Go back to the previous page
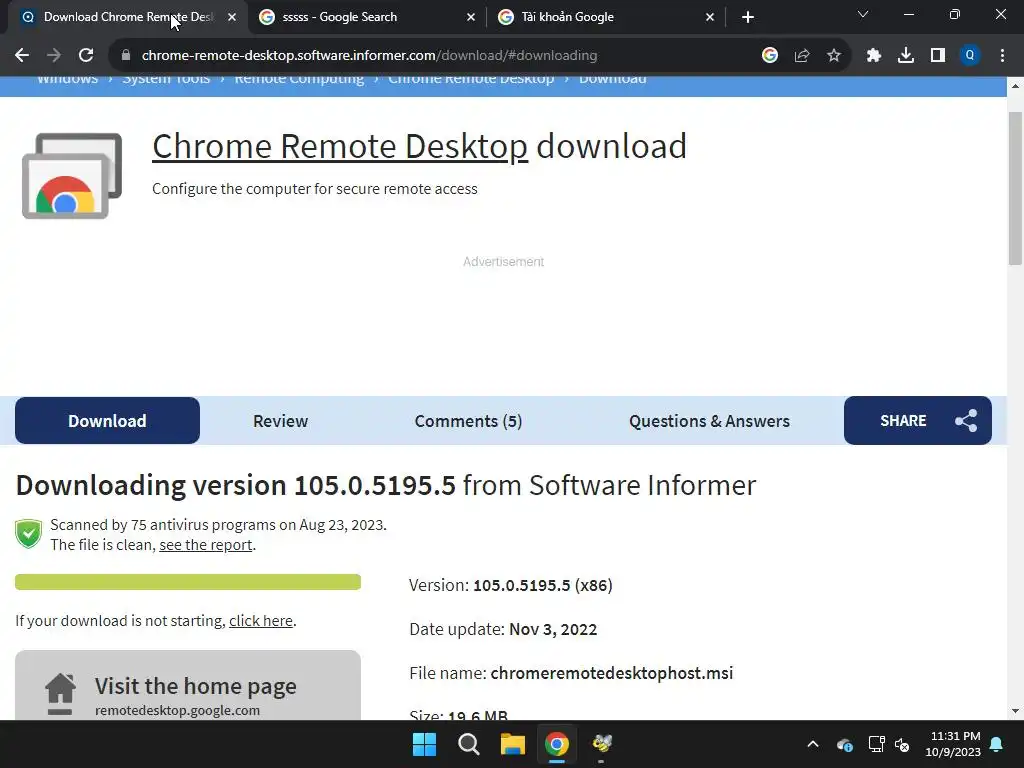 point(22,56)
